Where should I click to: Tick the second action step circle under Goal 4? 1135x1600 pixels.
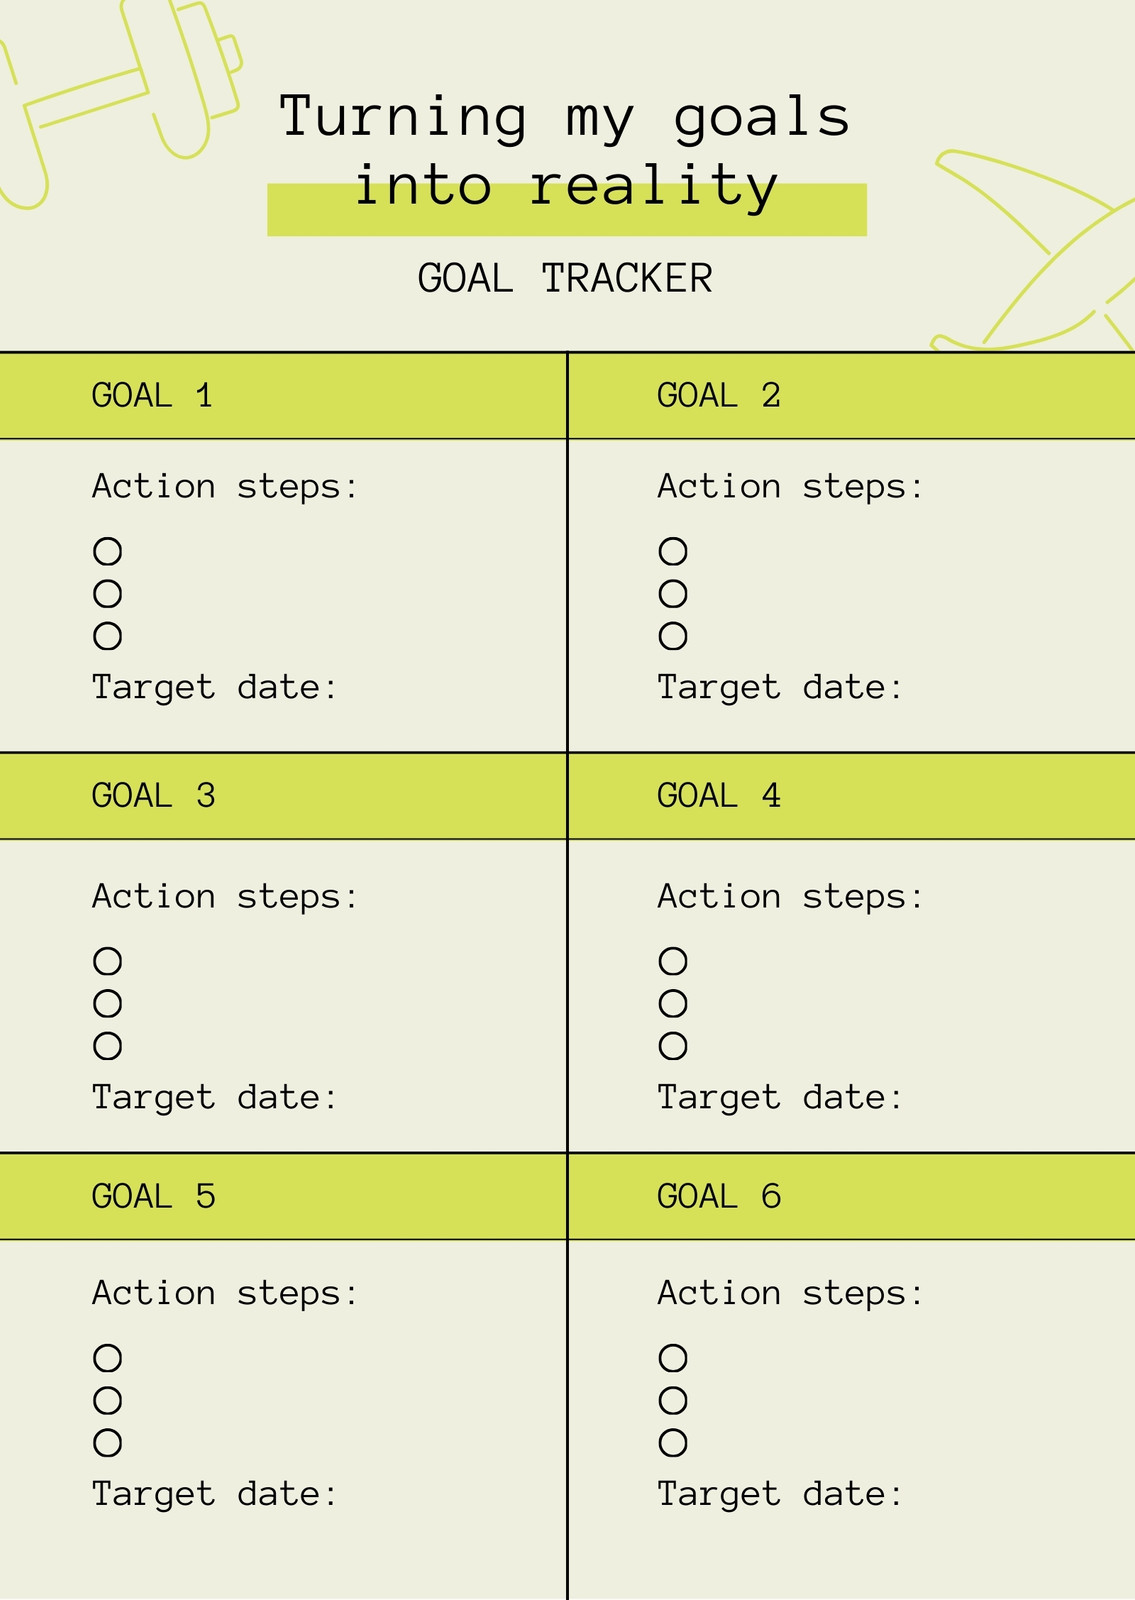[x=673, y=1003]
